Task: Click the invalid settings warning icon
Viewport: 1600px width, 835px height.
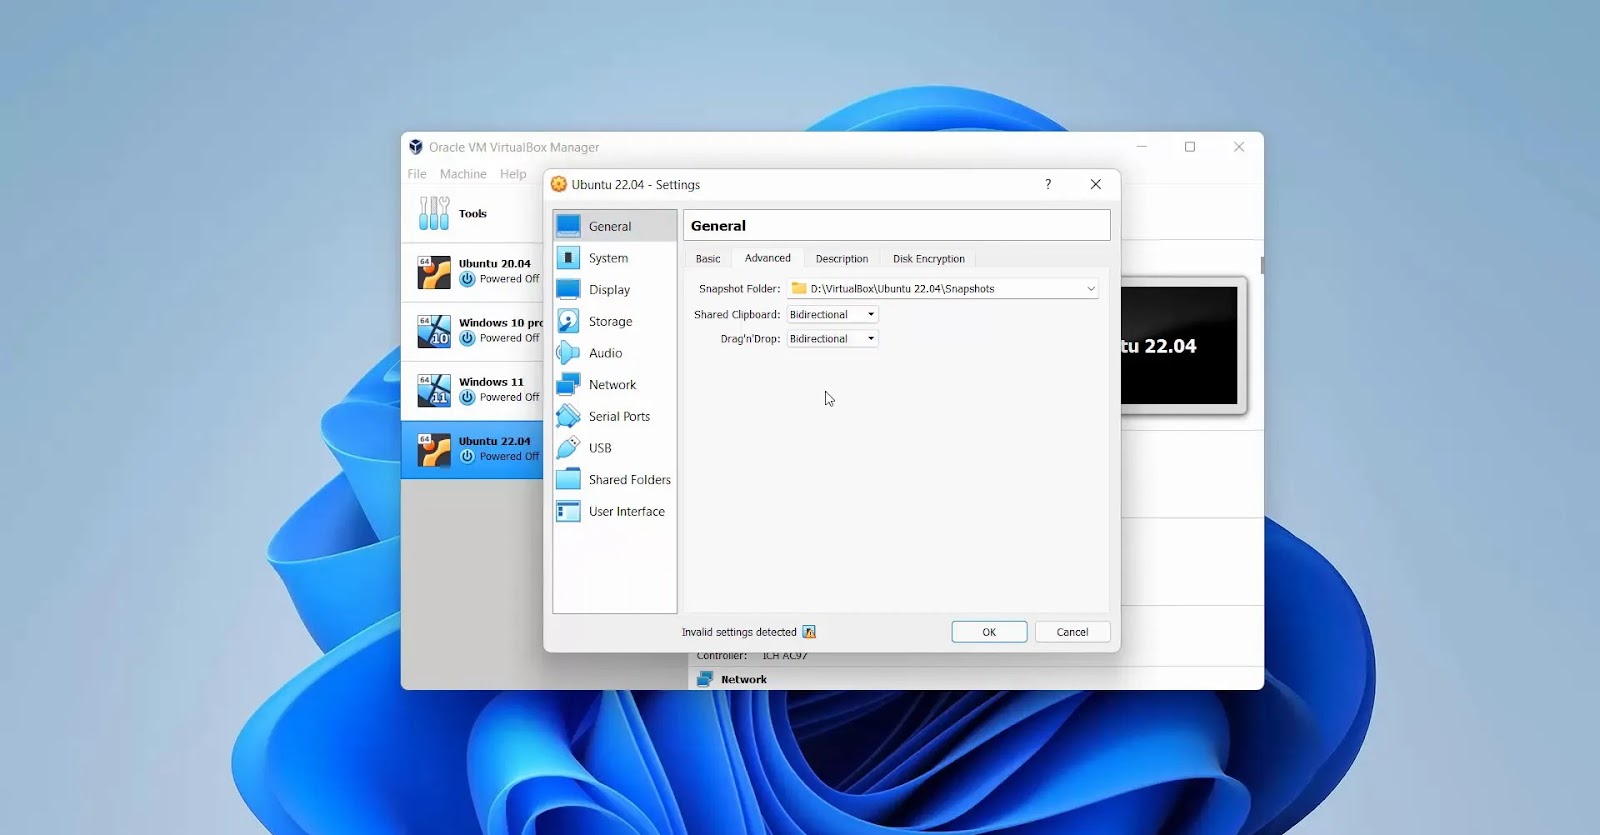Action: coord(809,632)
